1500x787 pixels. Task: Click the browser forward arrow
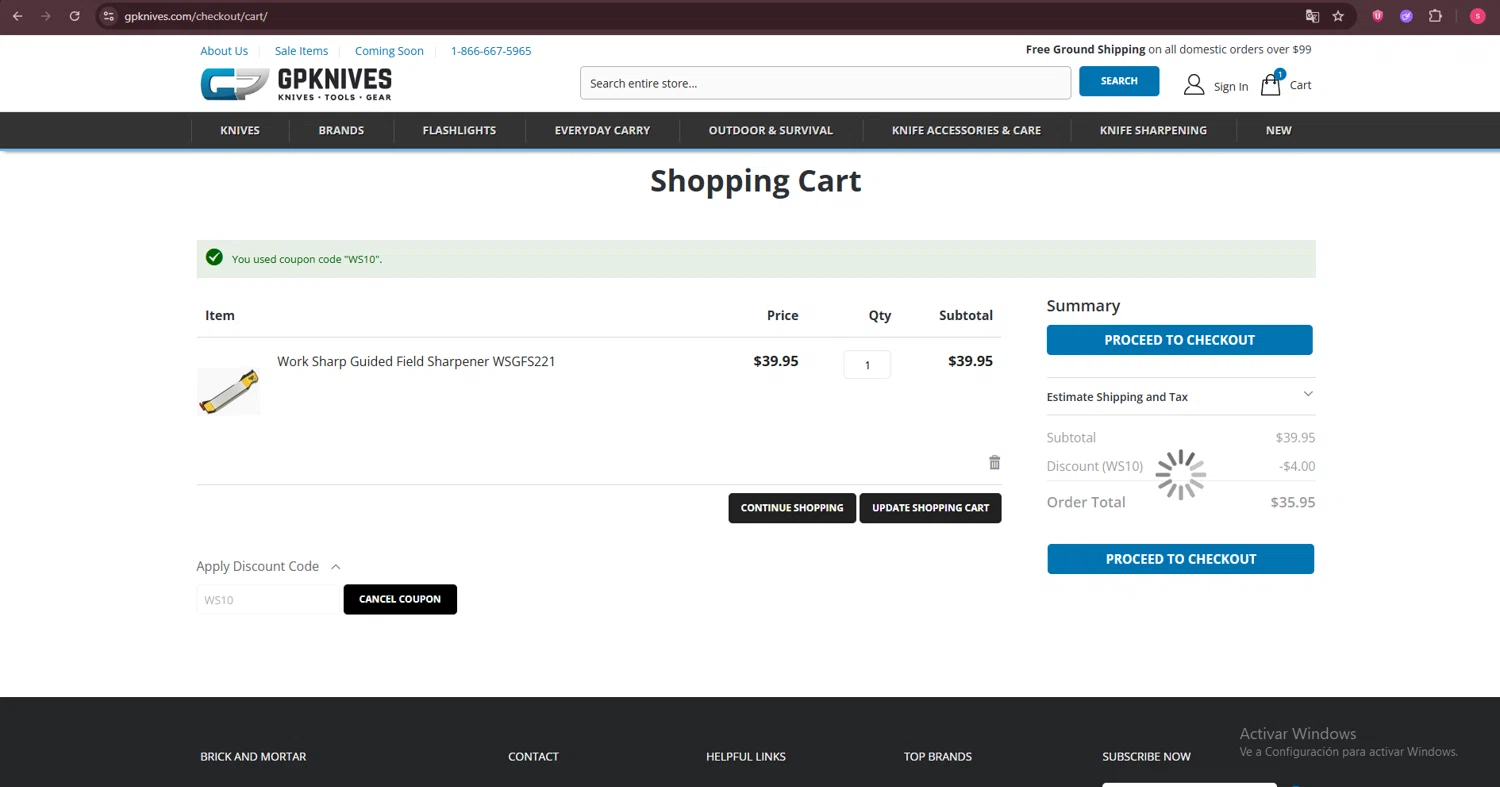click(x=45, y=16)
